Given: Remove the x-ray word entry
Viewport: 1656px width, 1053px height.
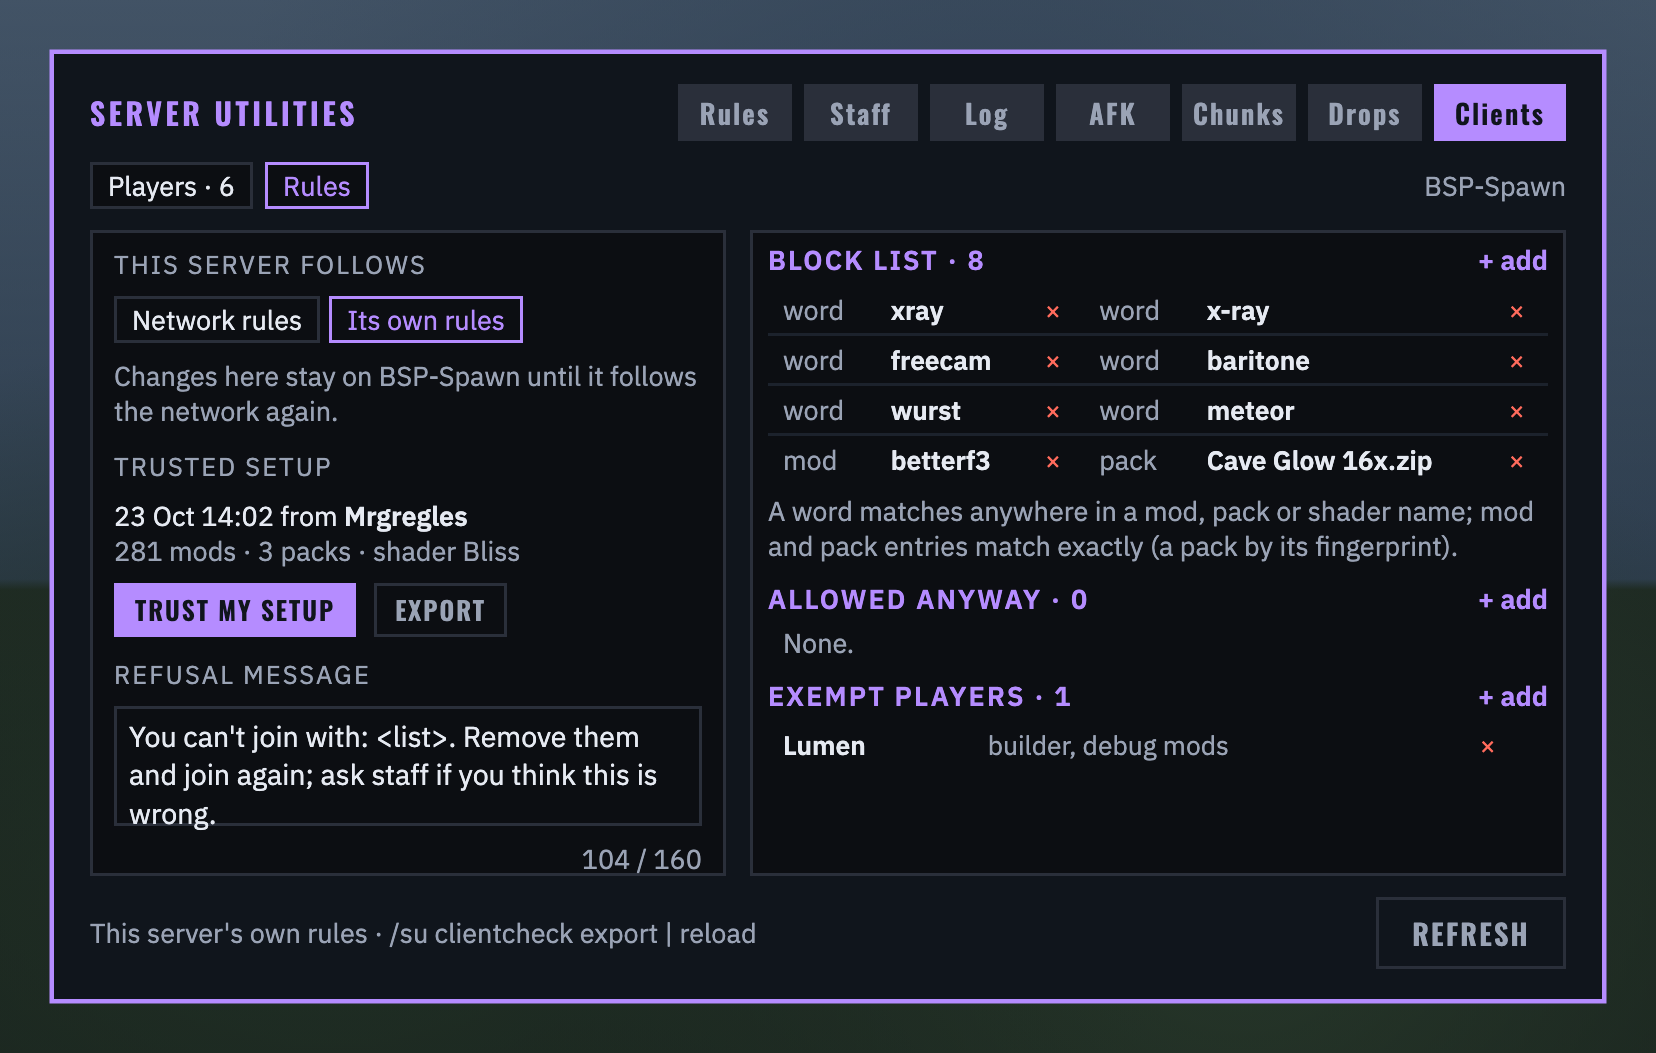Looking at the screenshot, I should click(1516, 312).
